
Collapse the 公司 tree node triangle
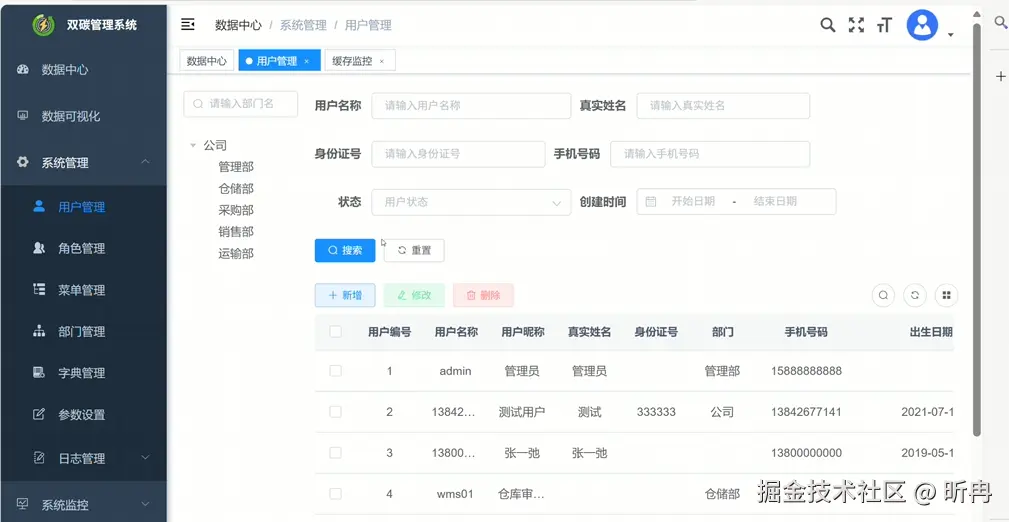point(193,145)
